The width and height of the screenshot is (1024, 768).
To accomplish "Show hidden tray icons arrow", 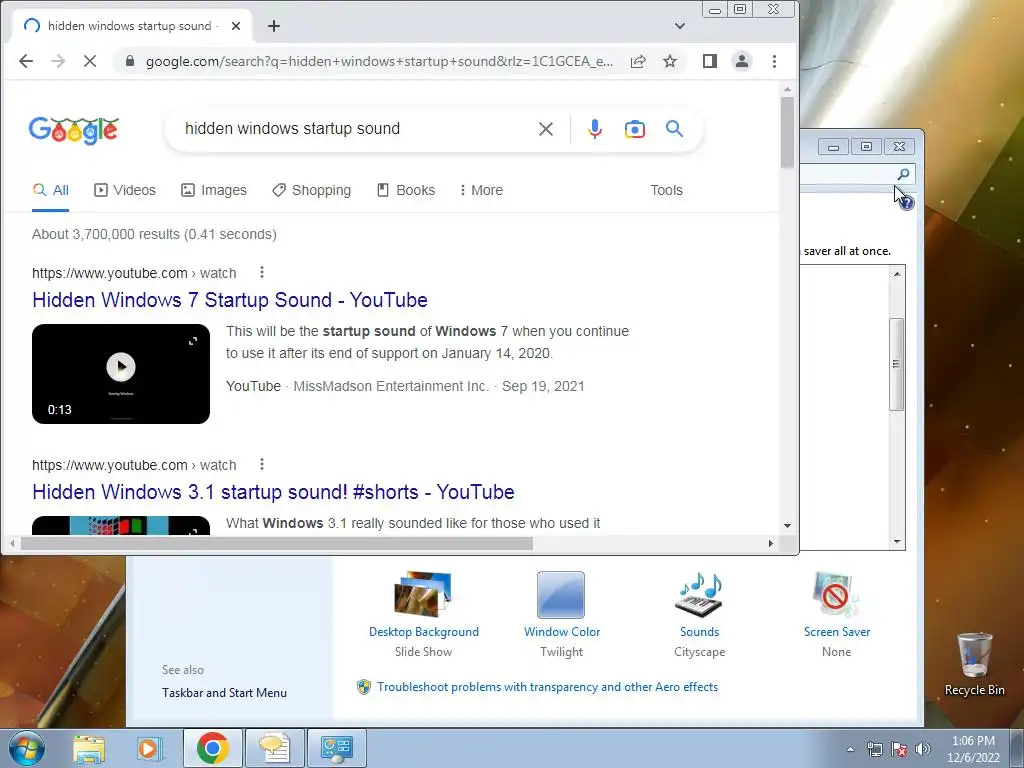I will coord(850,749).
